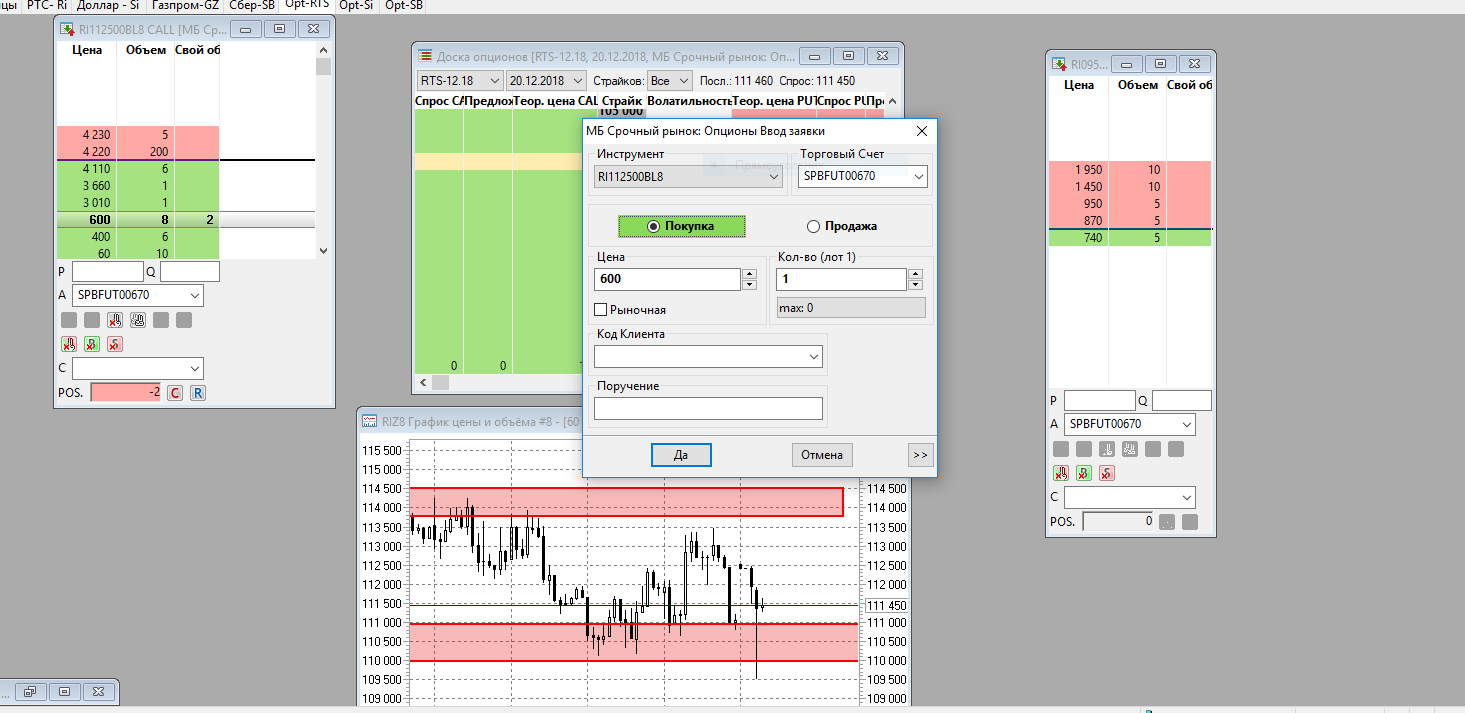1465x713 pixels.
Task: Click the Поручение text field
Action: (708, 408)
